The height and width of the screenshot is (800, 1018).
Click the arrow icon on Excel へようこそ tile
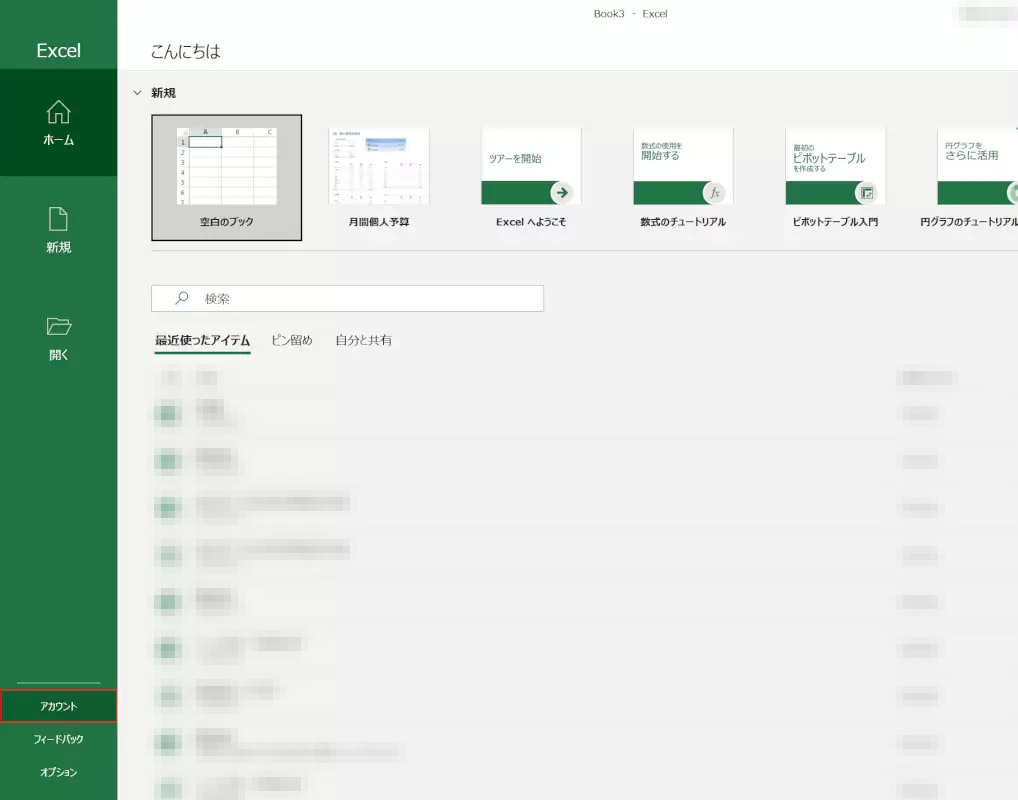point(562,192)
